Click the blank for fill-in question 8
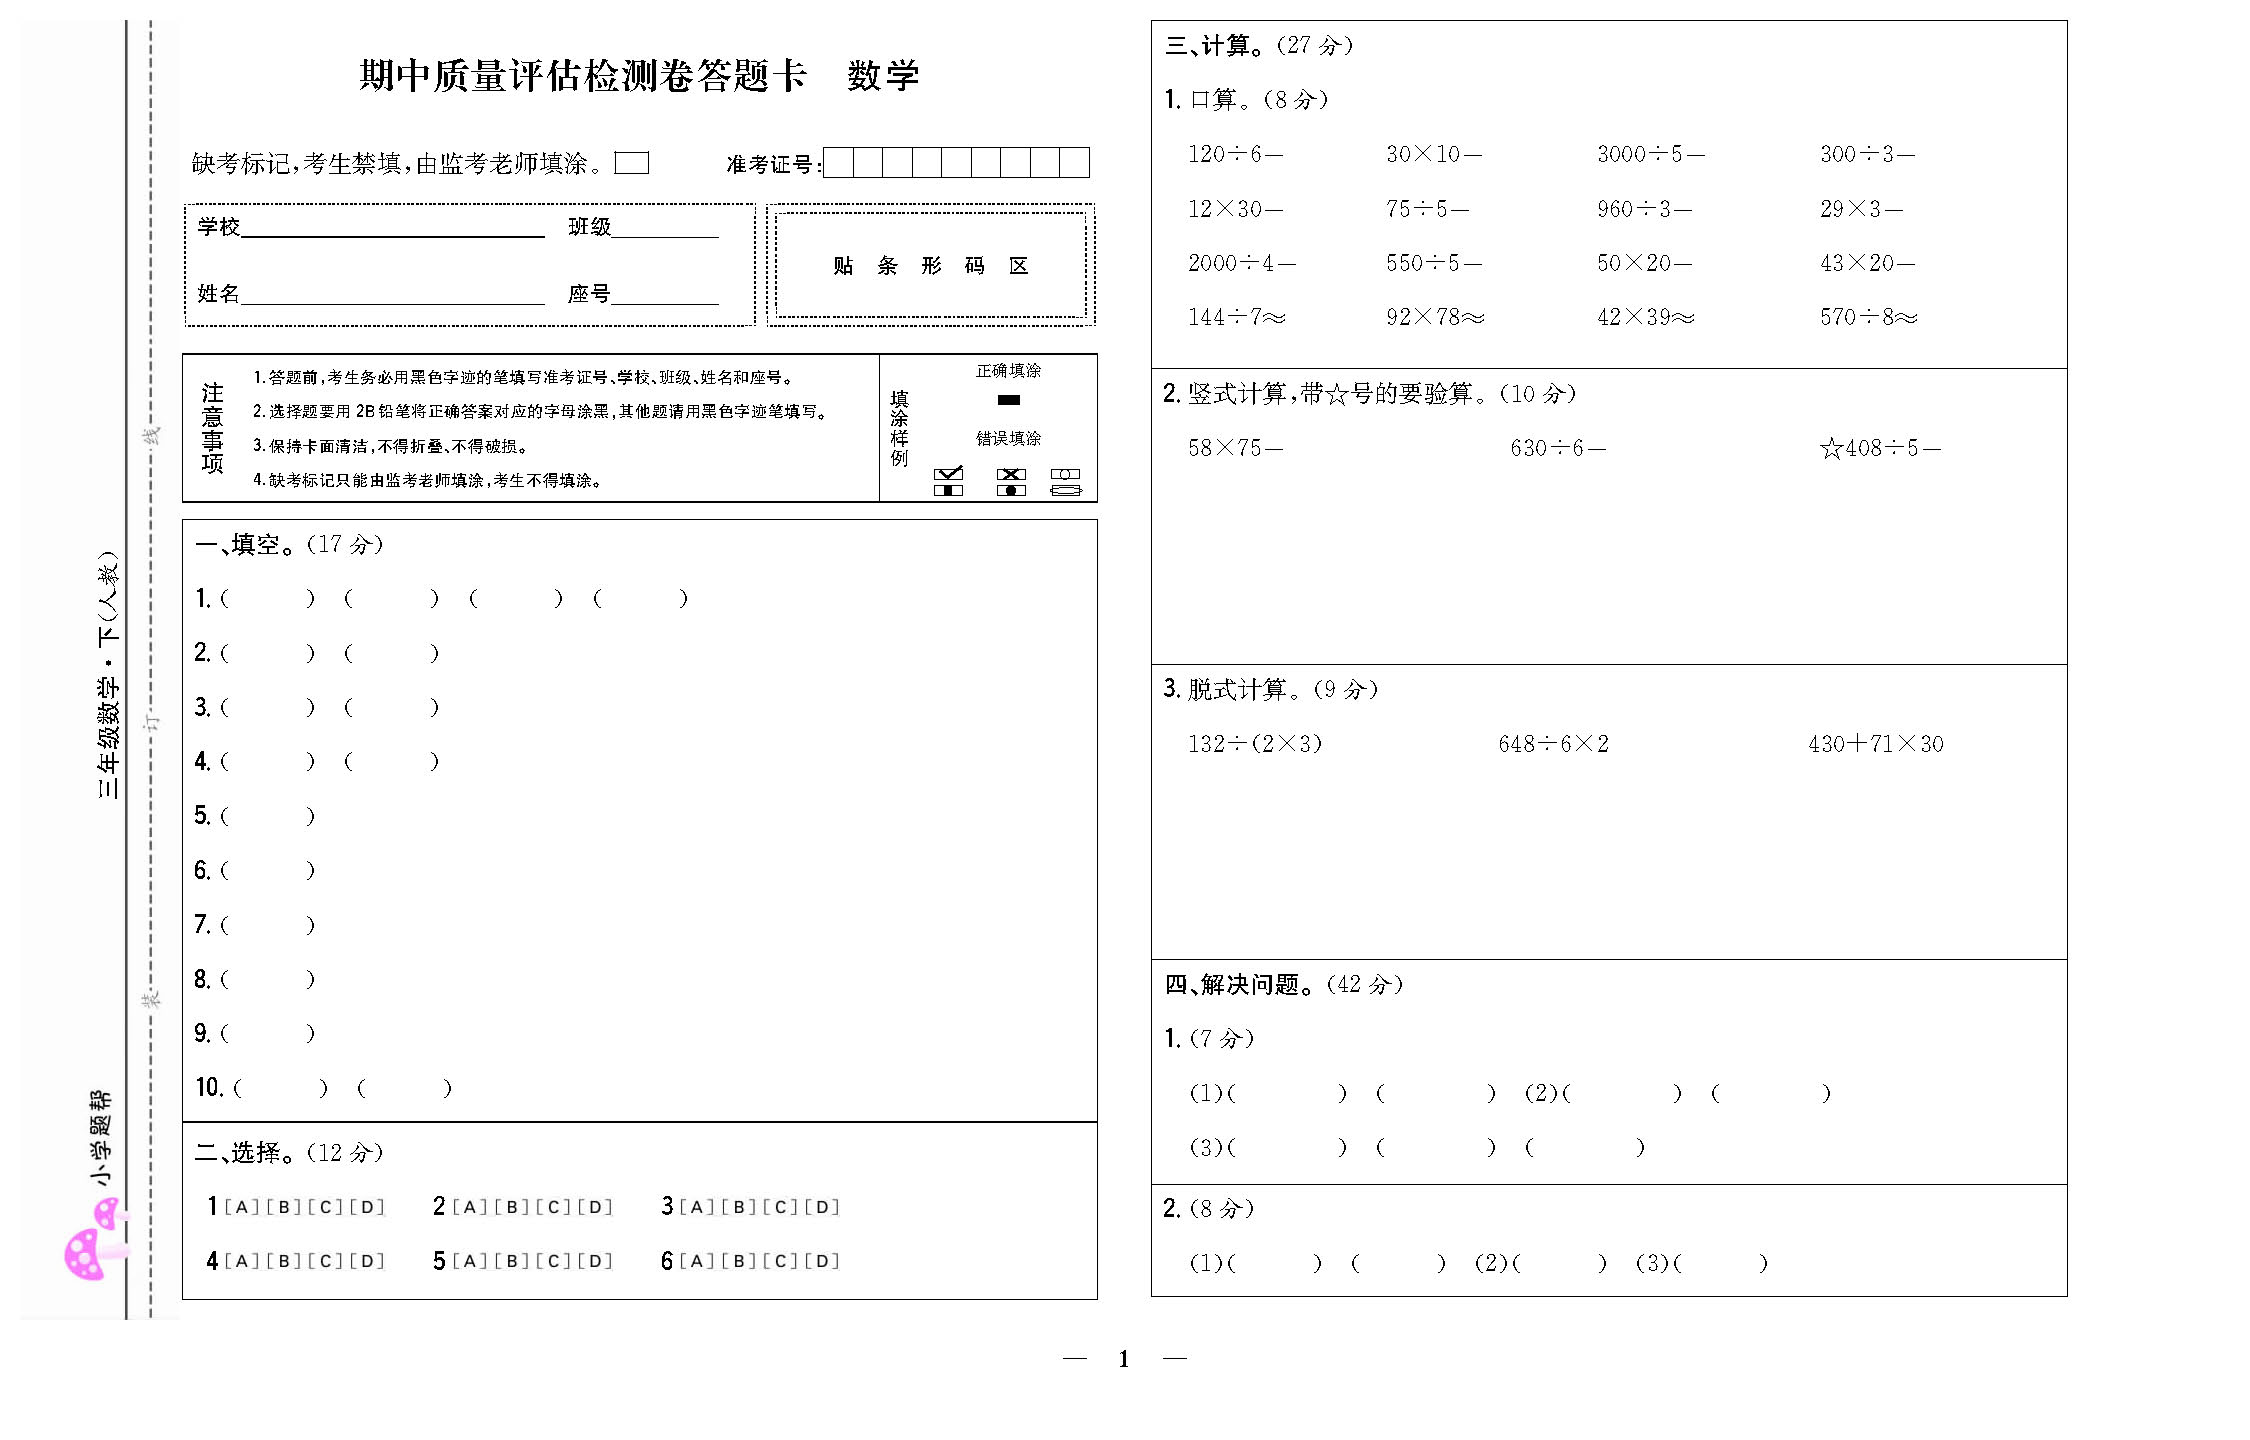The height and width of the screenshot is (1440, 2250). [x=267, y=979]
